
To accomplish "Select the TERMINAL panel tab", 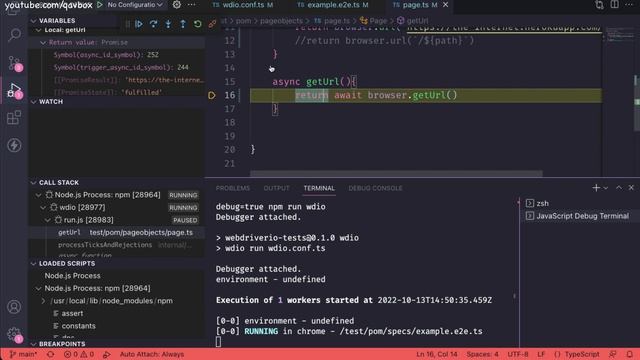I will click(x=319, y=188).
